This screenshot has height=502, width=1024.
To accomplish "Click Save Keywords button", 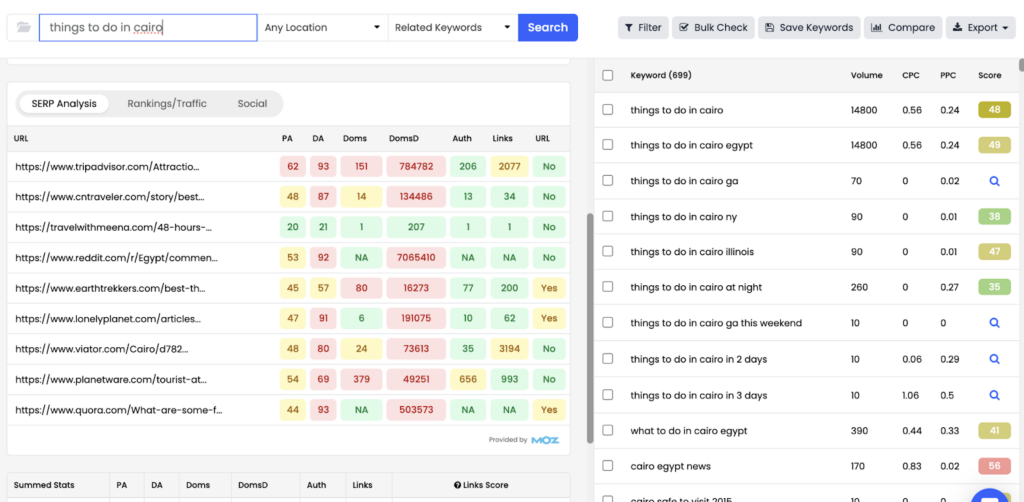I will (809, 27).
